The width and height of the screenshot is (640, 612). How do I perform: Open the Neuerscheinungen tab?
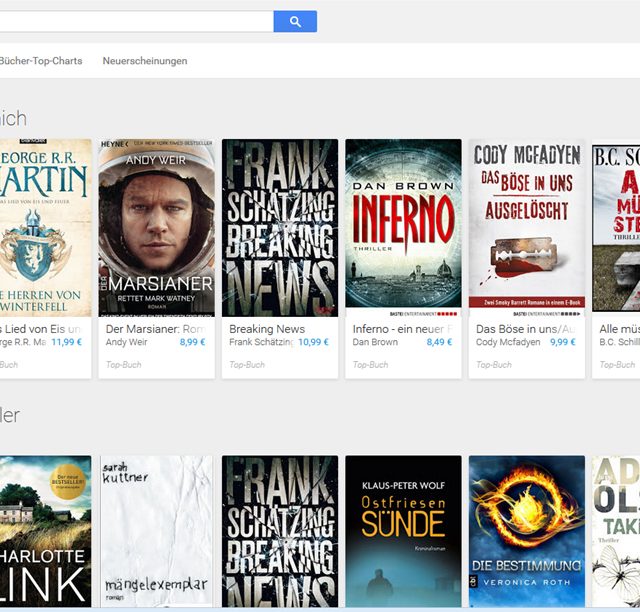click(145, 61)
